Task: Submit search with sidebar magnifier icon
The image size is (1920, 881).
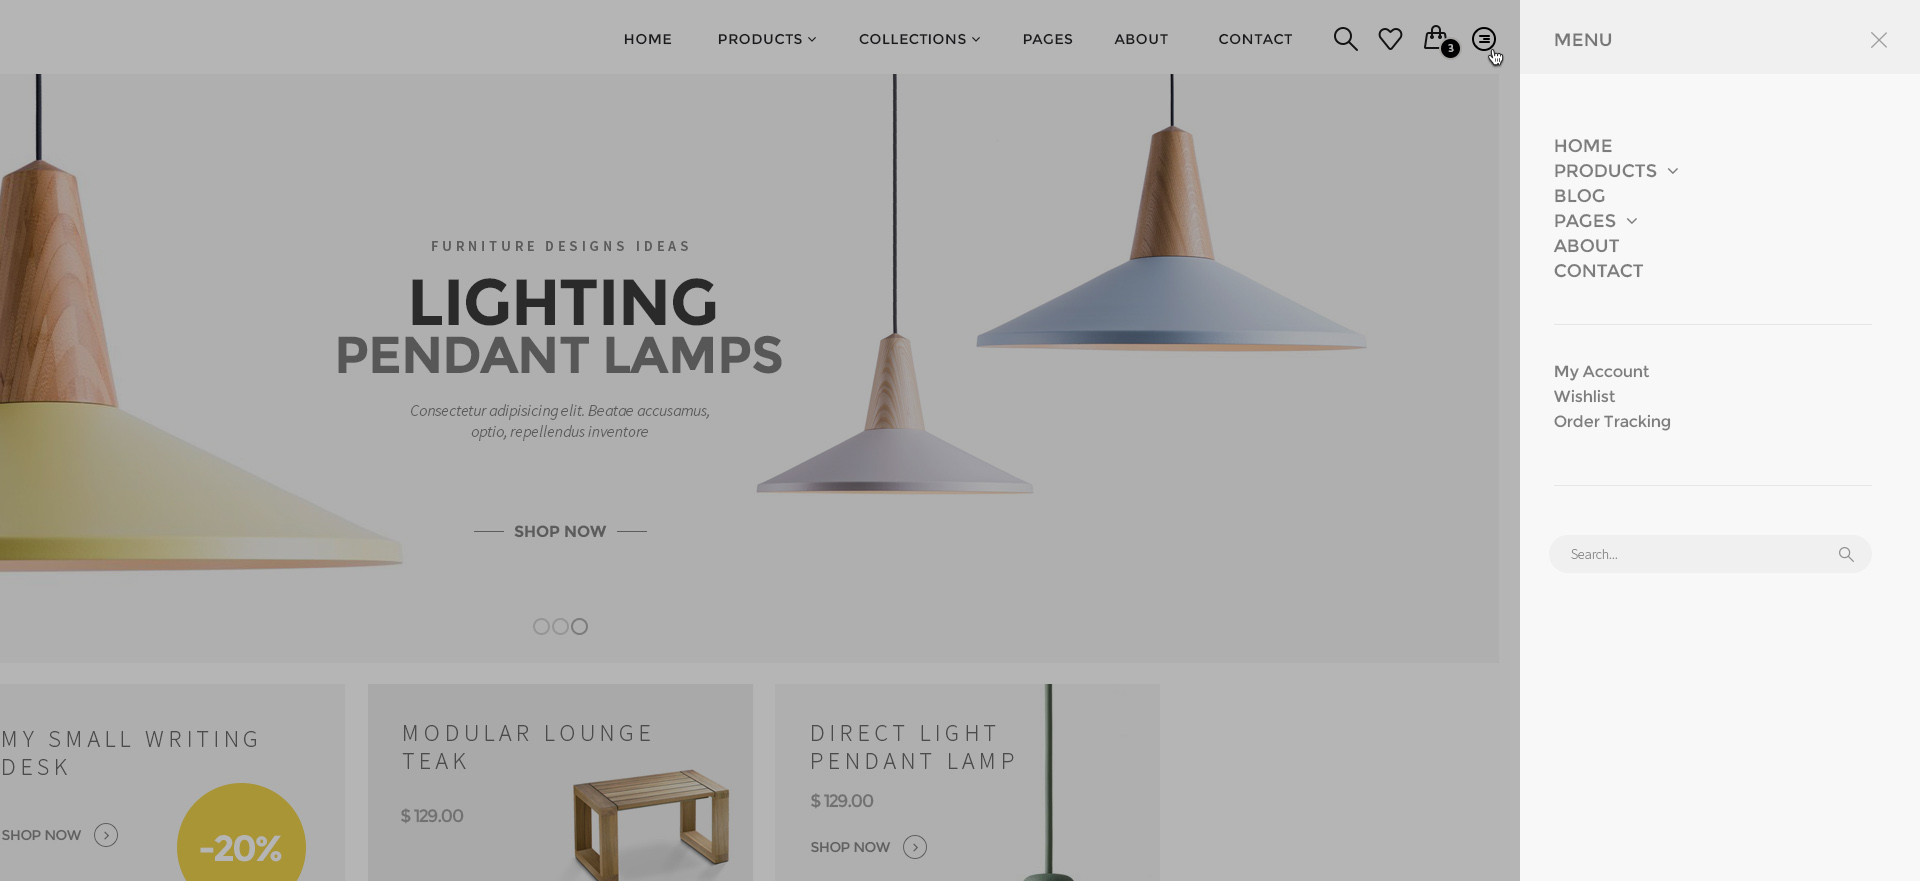Action: click(x=1846, y=554)
